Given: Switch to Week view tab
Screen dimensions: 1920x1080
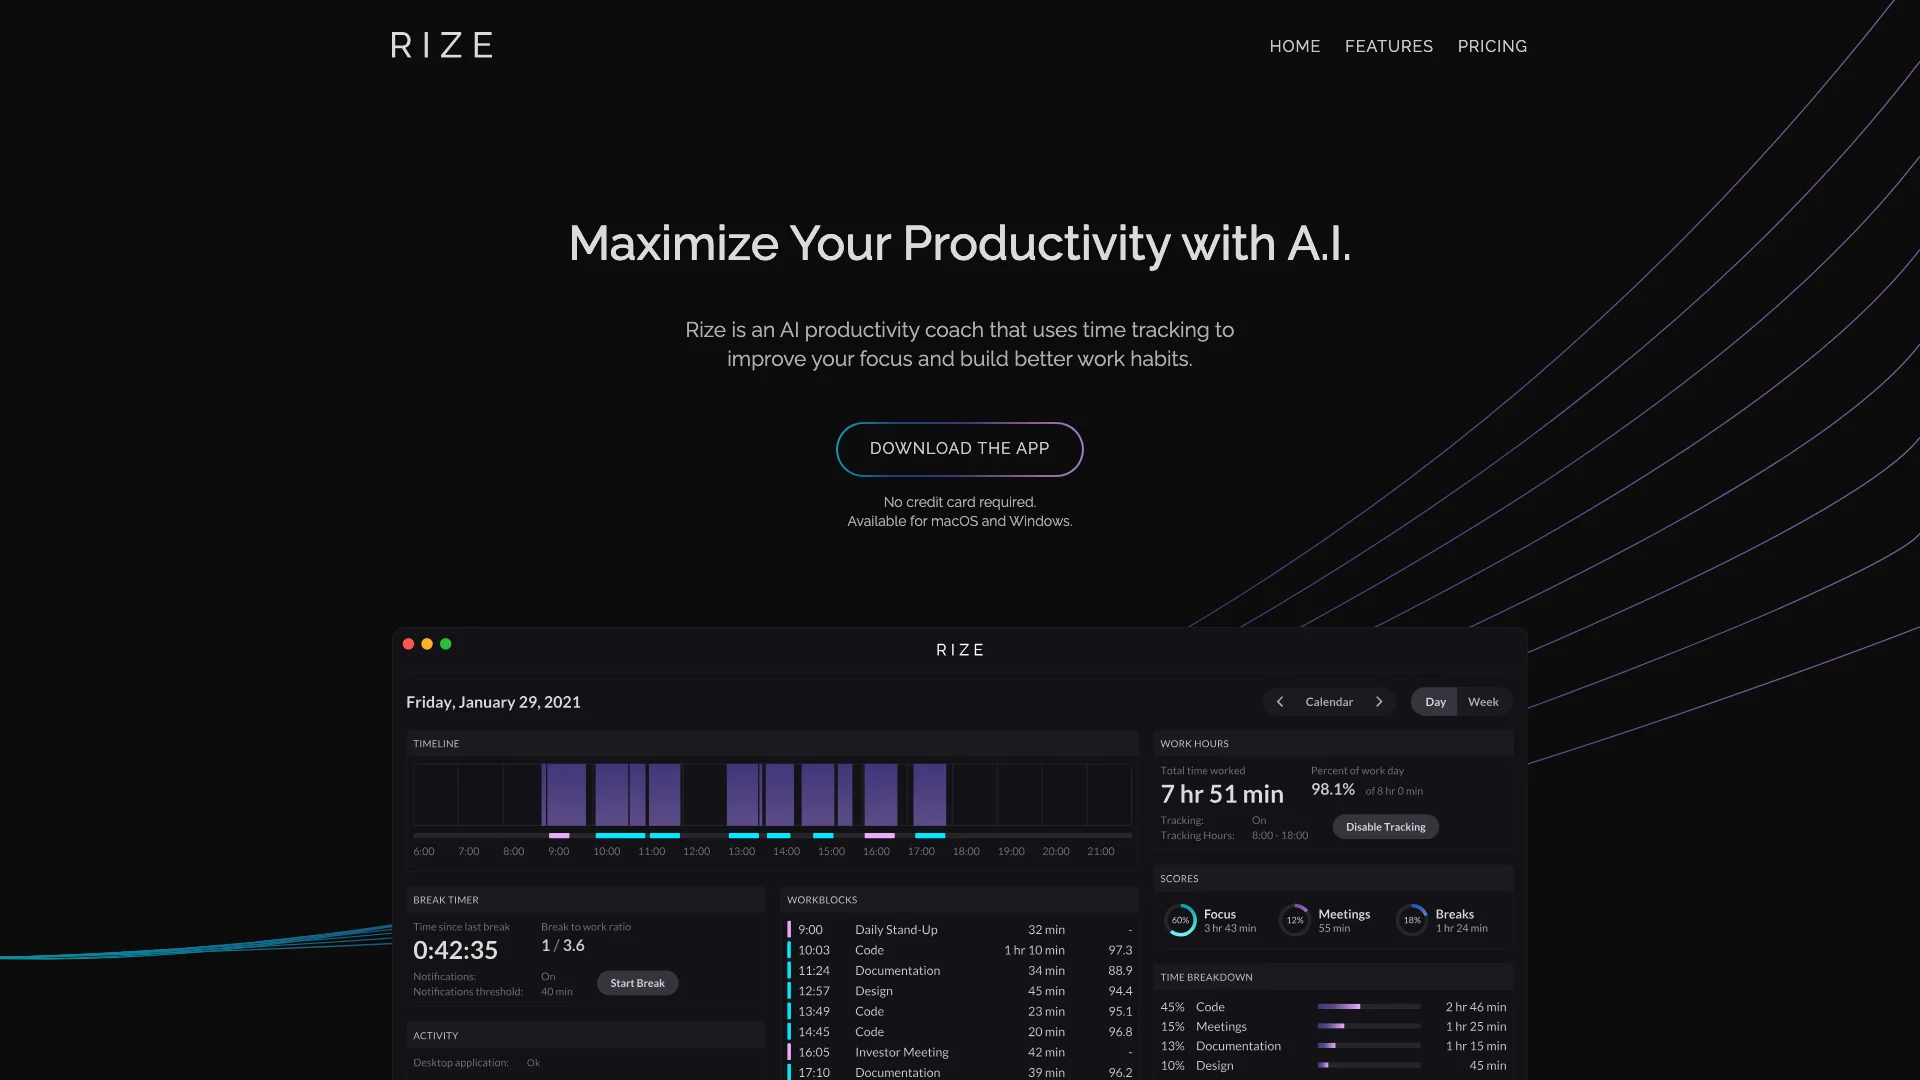Looking at the screenshot, I should point(1484,700).
